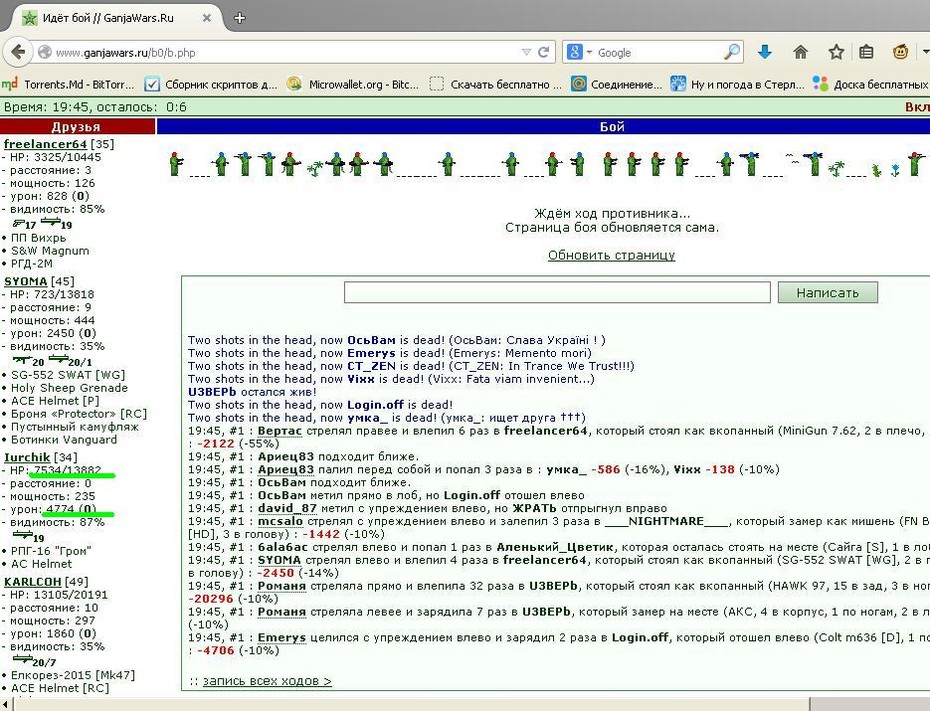Open SYOMA player profile in friends list
This screenshot has height=711, width=930.
[x=26, y=281]
